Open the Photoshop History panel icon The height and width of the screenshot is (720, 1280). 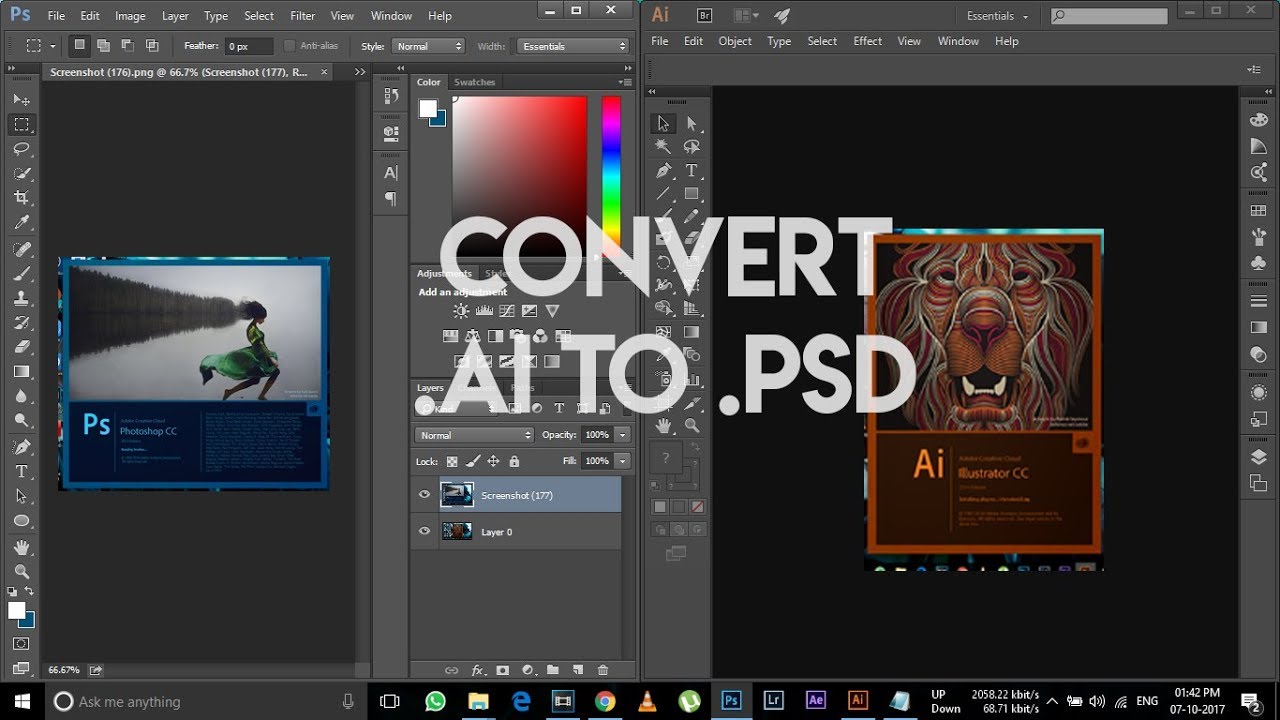point(391,96)
